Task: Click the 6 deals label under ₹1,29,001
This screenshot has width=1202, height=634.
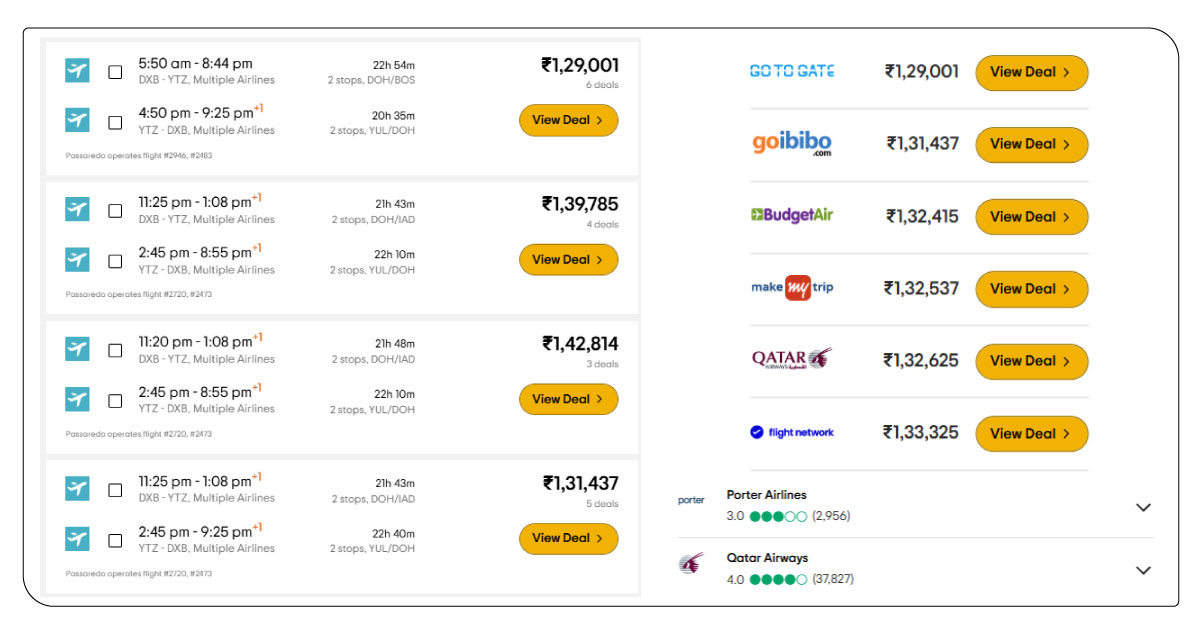Action: (x=601, y=85)
